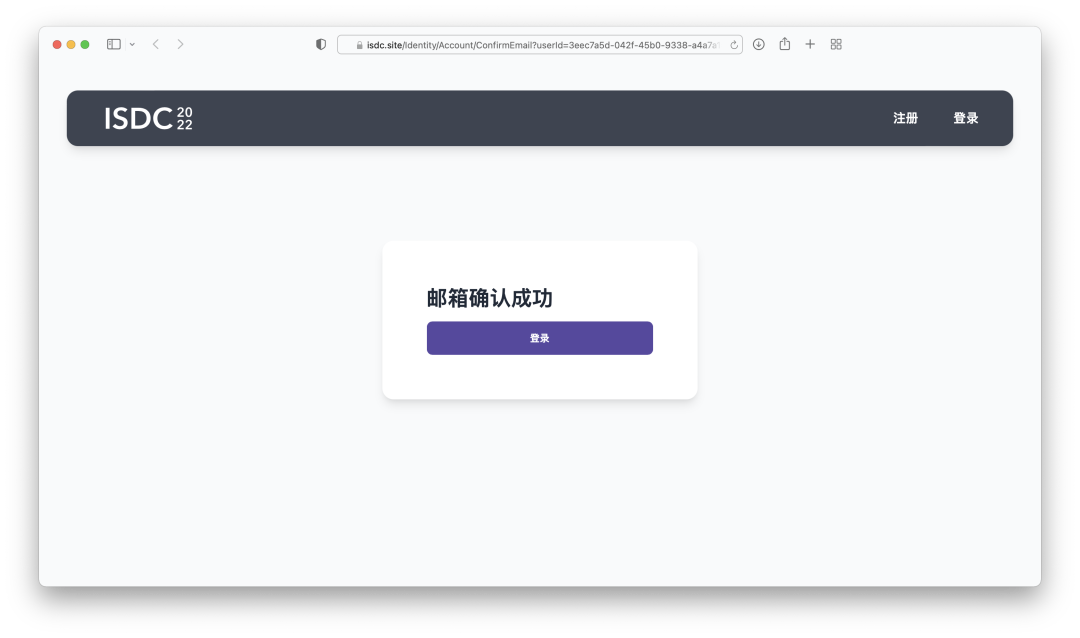The width and height of the screenshot is (1080, 638).
Task: Open the 注册 link in navigation bar
Action: tap(905, 118)
